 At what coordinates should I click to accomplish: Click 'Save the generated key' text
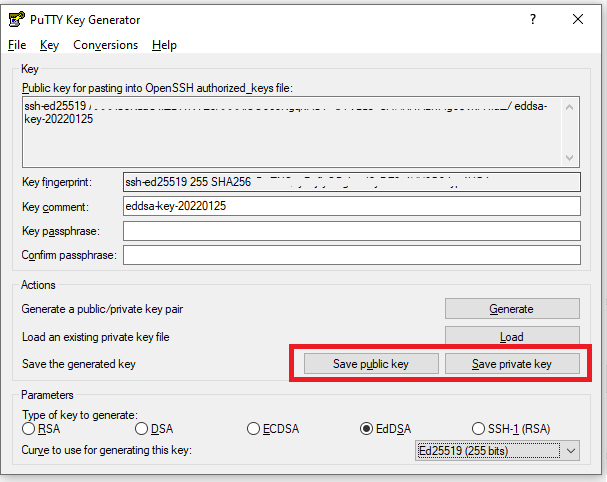(x=79, y=364)
